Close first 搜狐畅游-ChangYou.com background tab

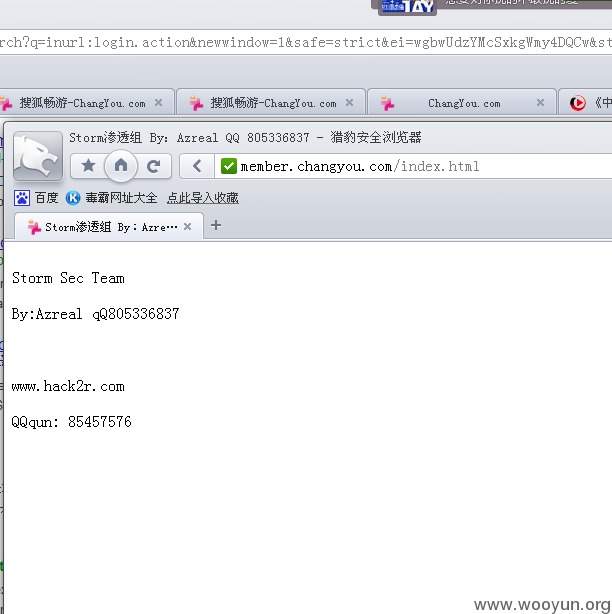[x=159, y=103]
